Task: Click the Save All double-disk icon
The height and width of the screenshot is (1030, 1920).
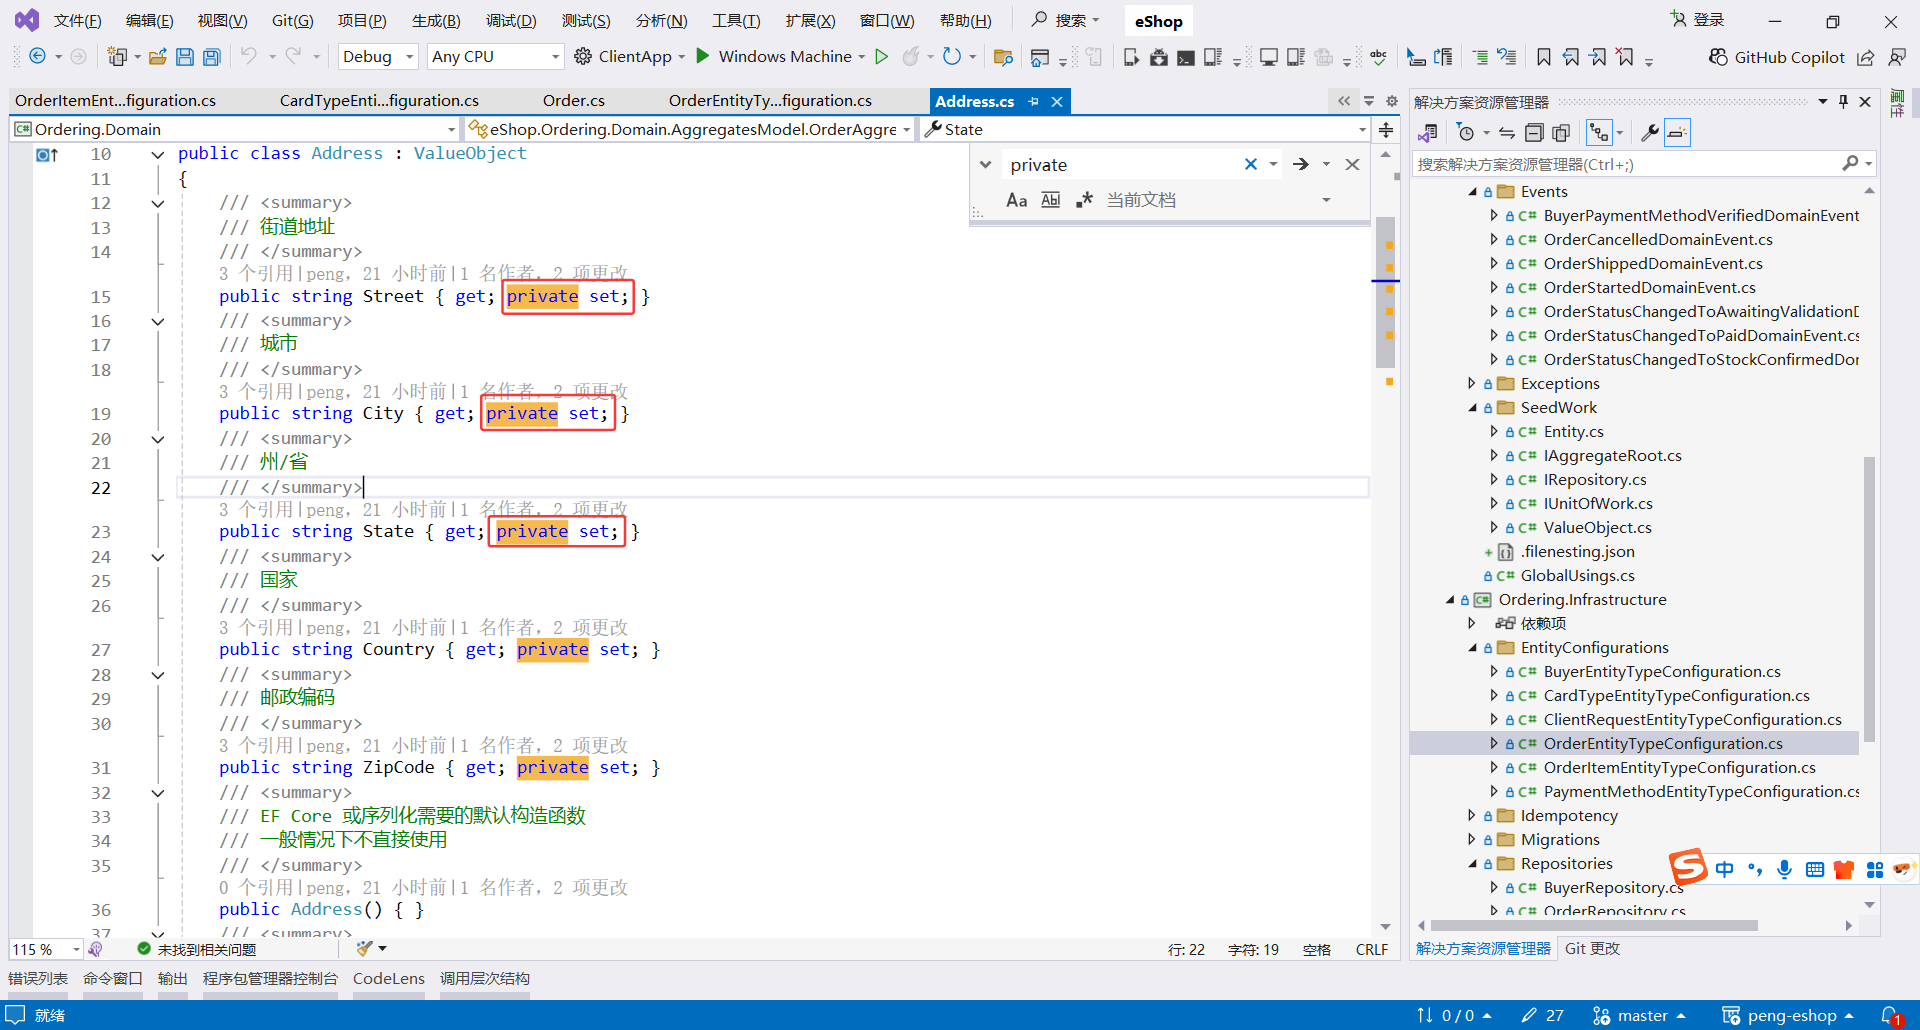Action: [212, 57]
